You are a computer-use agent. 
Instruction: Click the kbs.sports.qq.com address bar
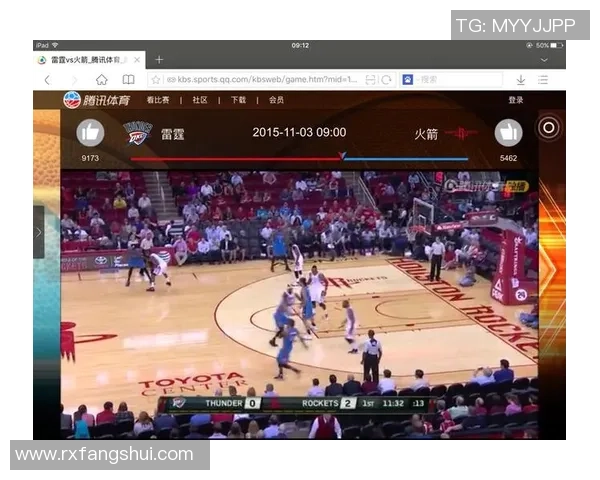coord(260,80)
